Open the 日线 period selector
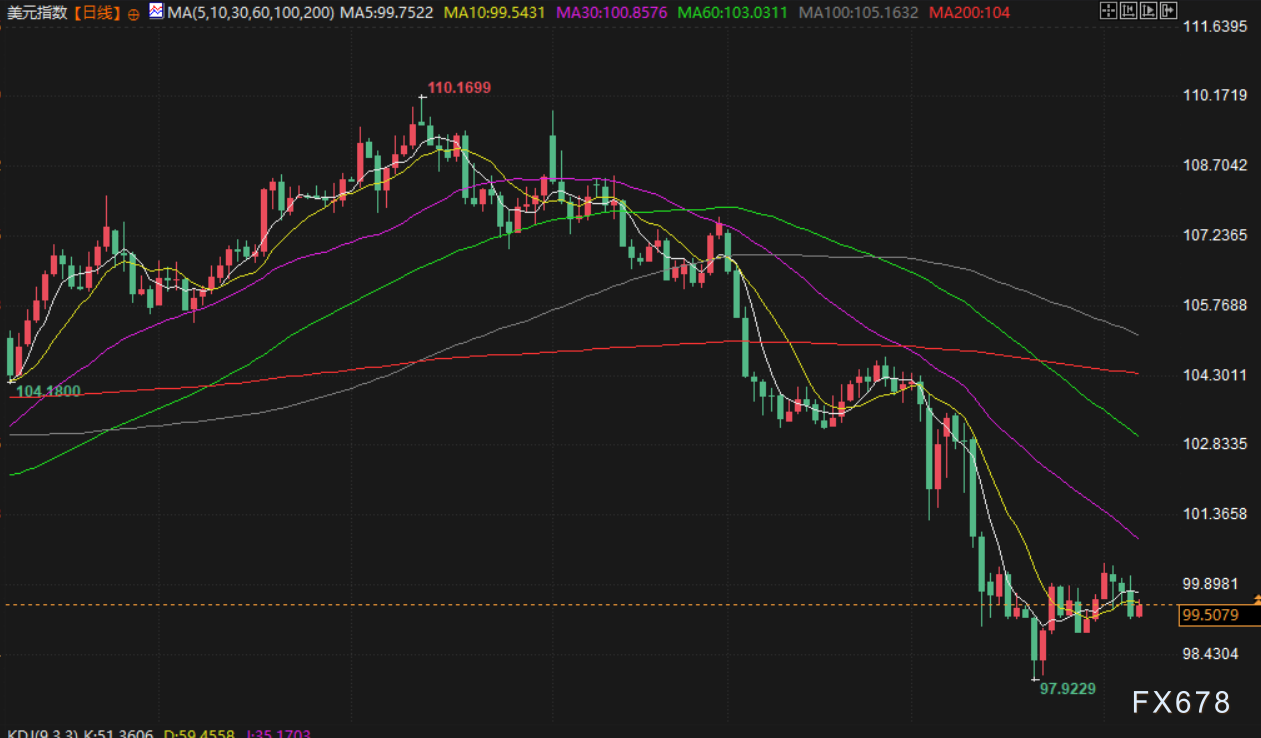Image resolution: width=1261 pixels, height=738 pixels. (x=97, y=13)
